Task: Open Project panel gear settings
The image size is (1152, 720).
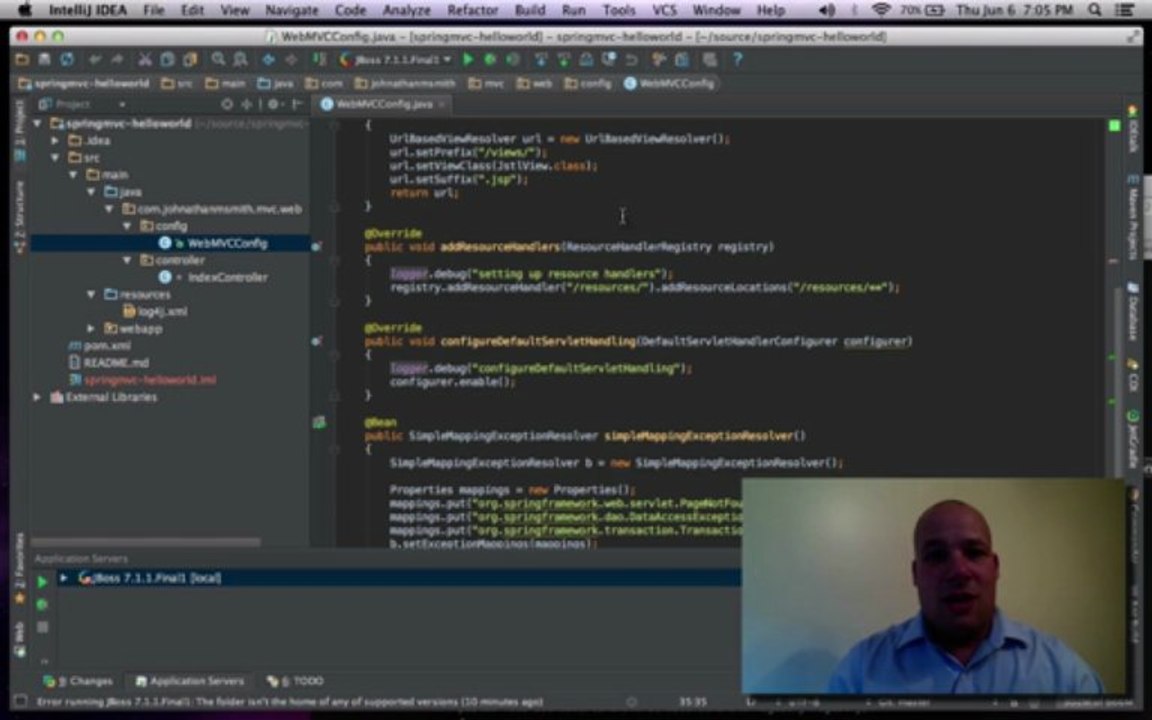Action: point(274,104)
